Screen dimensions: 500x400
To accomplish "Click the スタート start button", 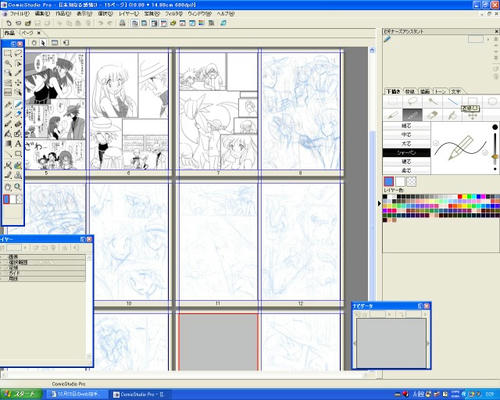I will (x=21, y=394).
